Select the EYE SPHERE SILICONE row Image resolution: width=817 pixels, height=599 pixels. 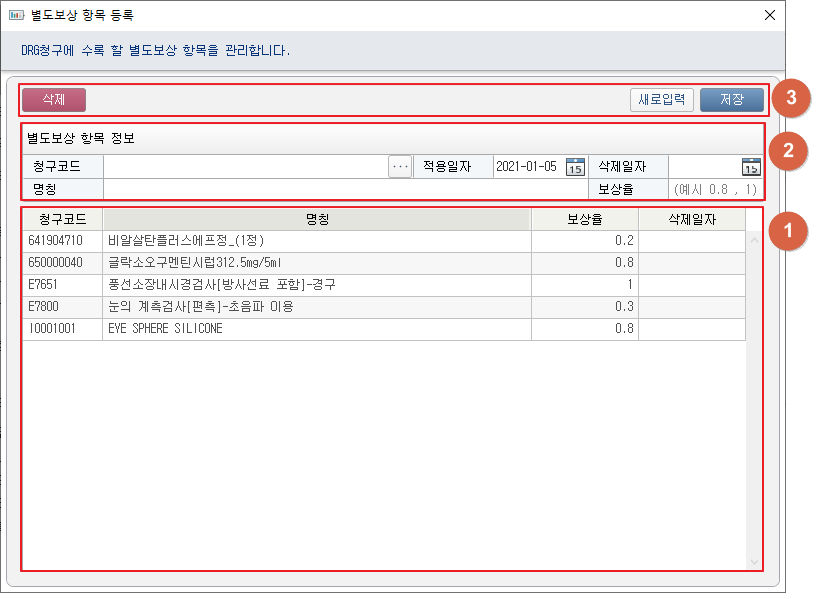point(300,329)
